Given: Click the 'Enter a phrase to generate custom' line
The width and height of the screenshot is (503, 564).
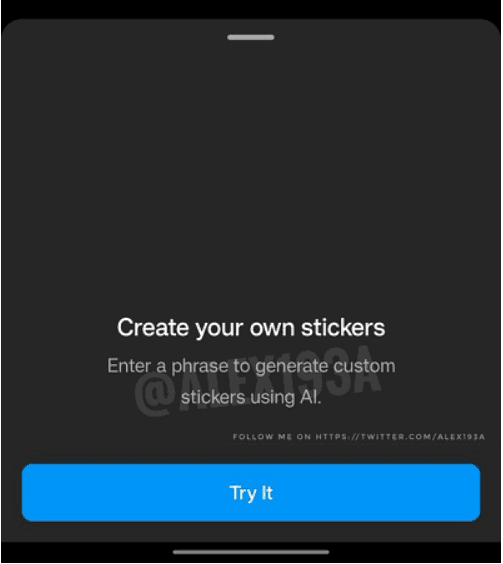Looking at the screenshot, I should click(251, 367).
